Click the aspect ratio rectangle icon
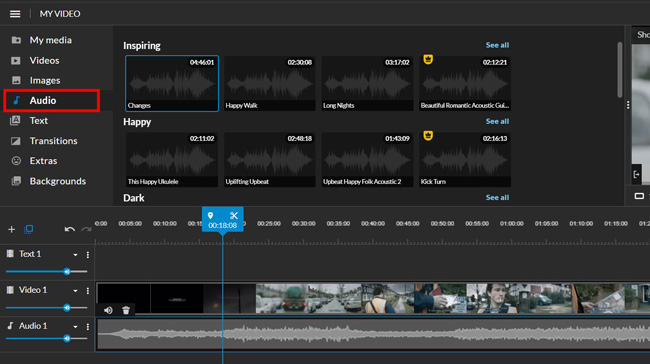The image size is (650, 364). tap(639, 196)
